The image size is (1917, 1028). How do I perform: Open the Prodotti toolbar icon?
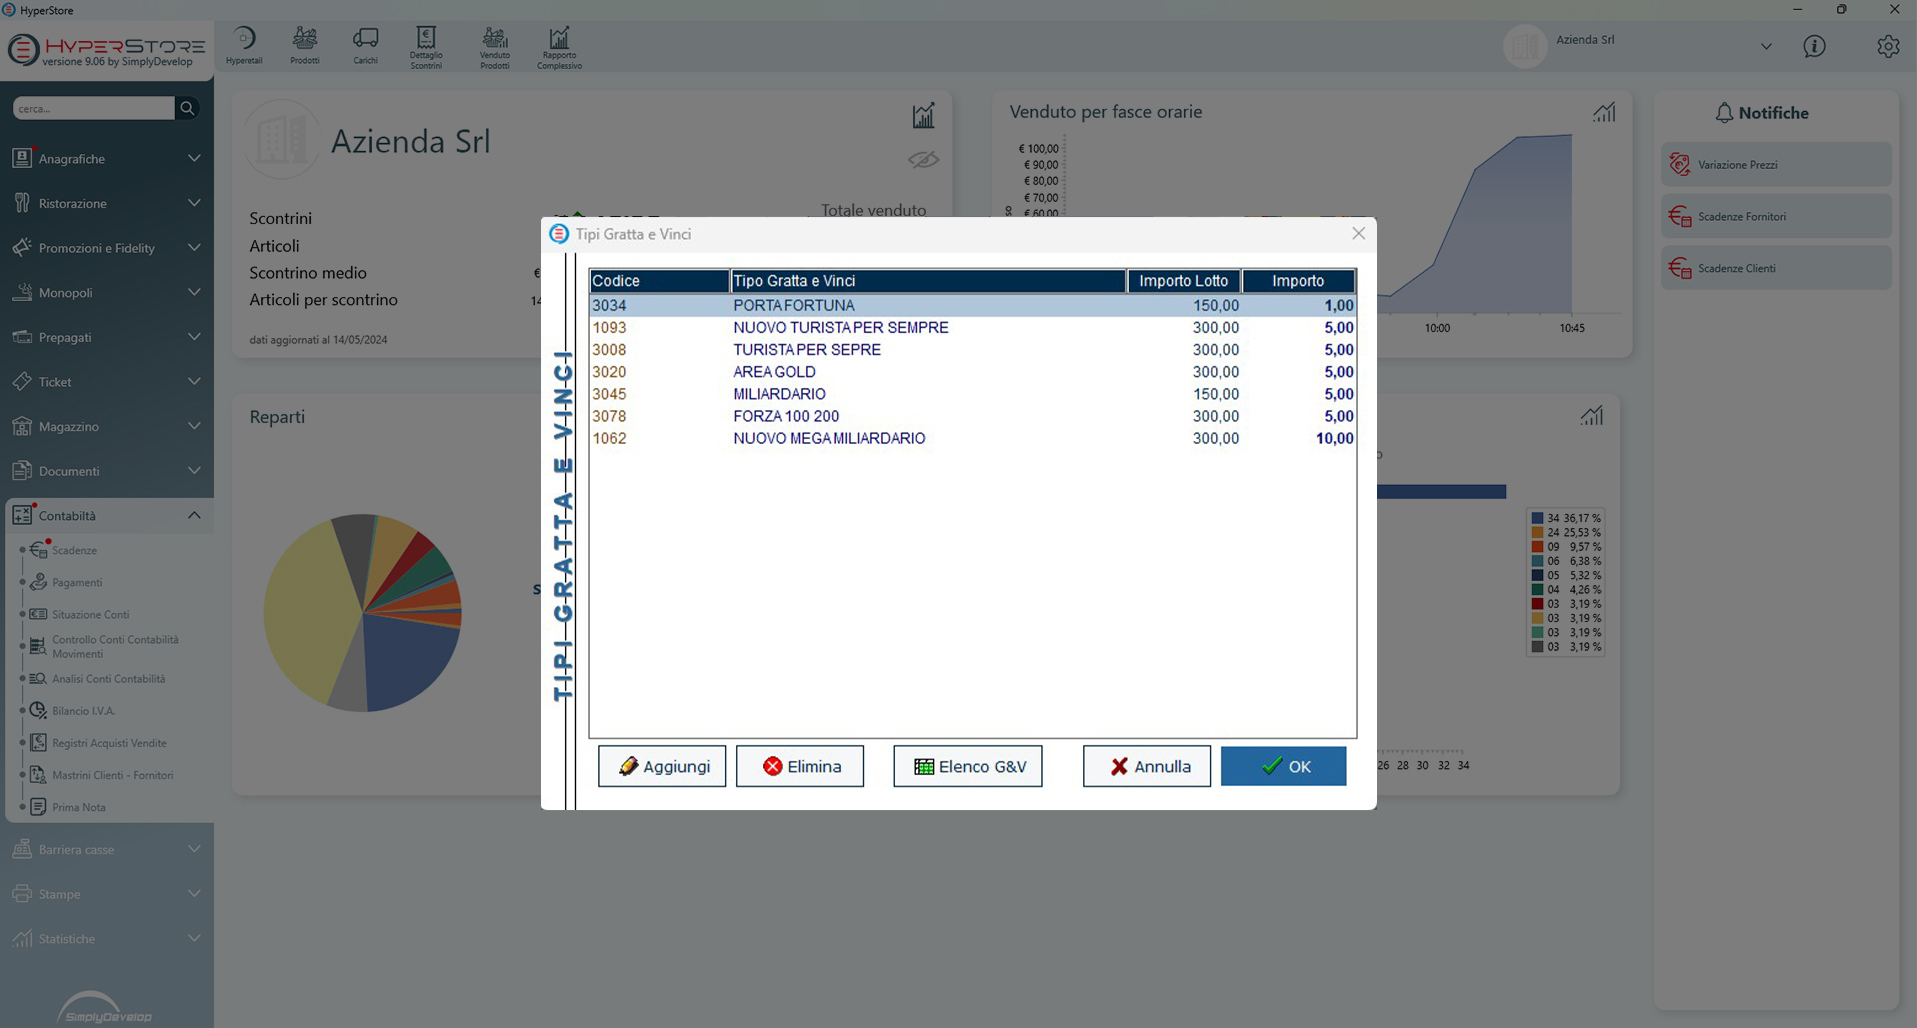305,46
